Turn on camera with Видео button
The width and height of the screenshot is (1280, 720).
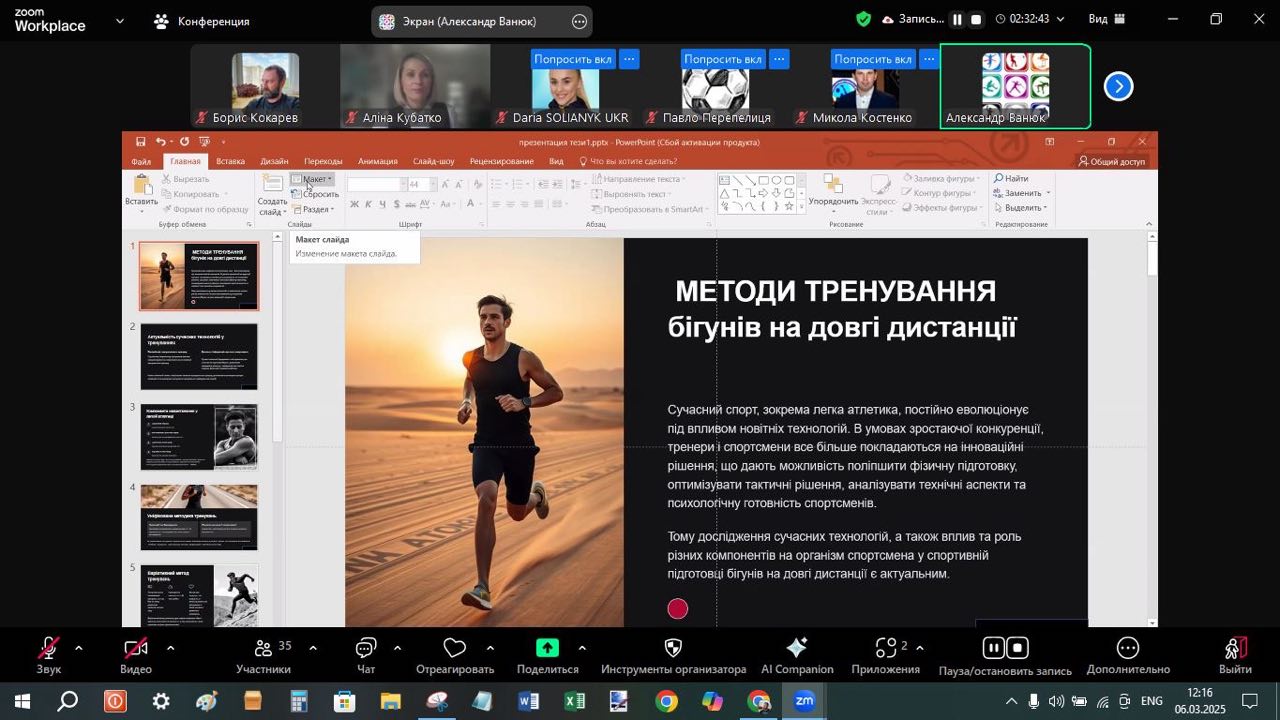point(136,648)
